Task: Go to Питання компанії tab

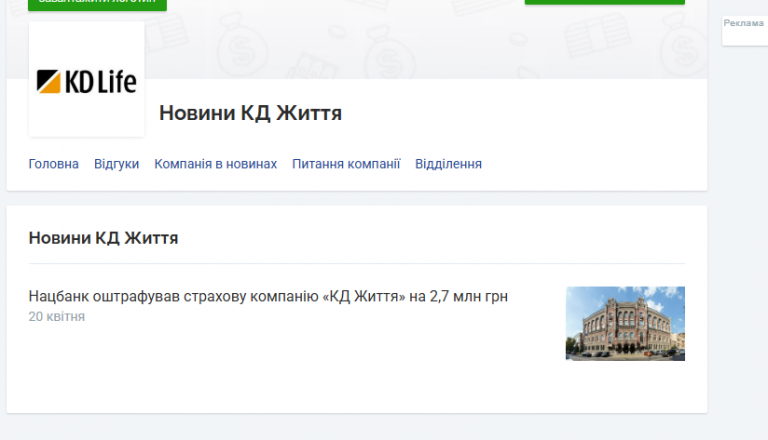Action: (x=346, y=164)
